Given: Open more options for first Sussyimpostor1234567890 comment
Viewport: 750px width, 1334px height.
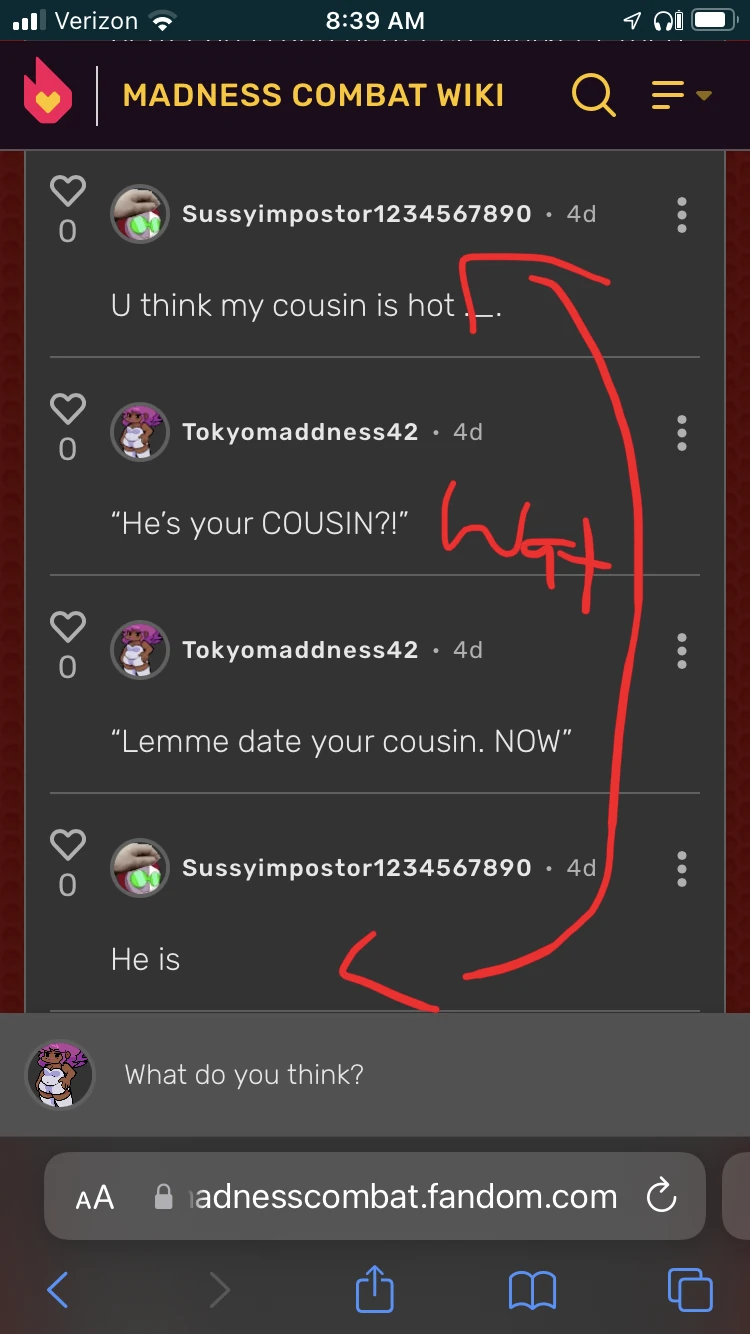Looking at the screenshot, I should (x=682, y=214).
